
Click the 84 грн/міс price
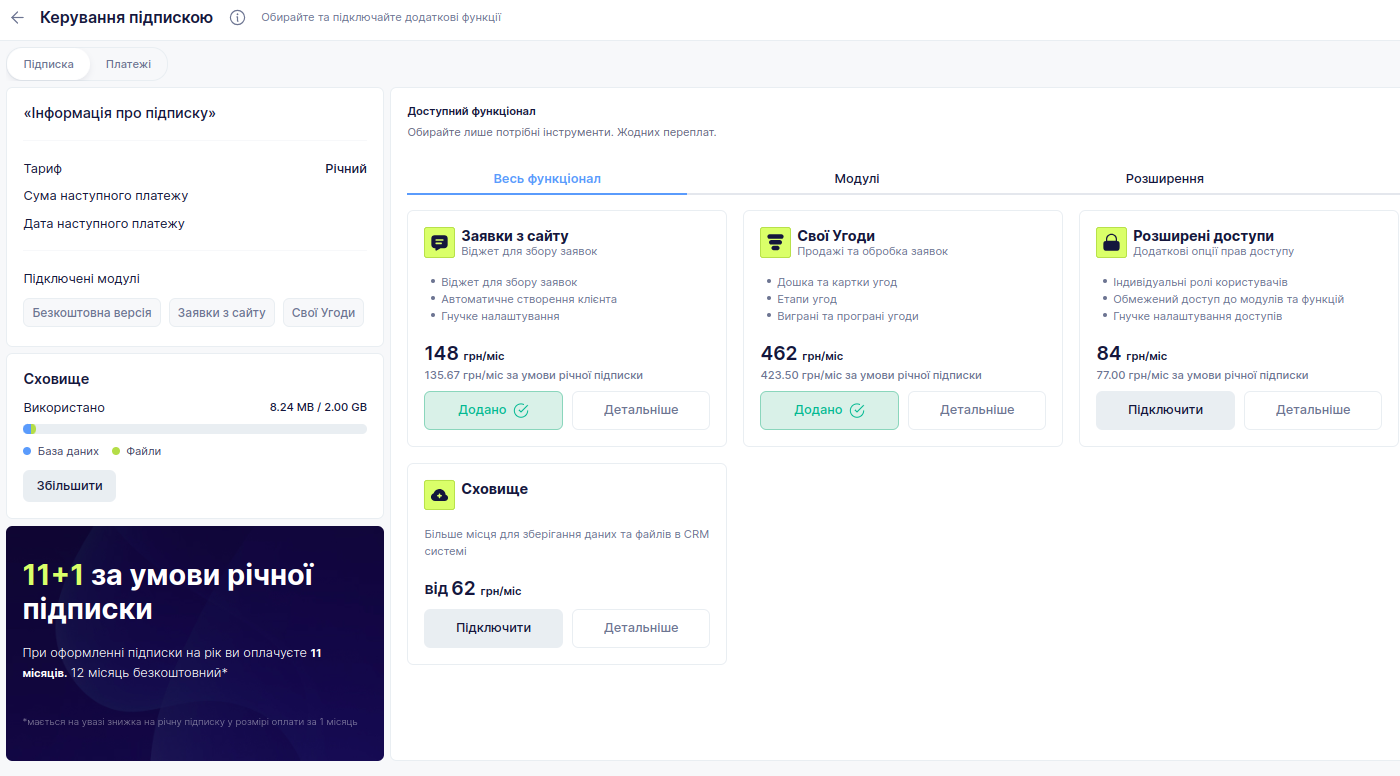1132,354
